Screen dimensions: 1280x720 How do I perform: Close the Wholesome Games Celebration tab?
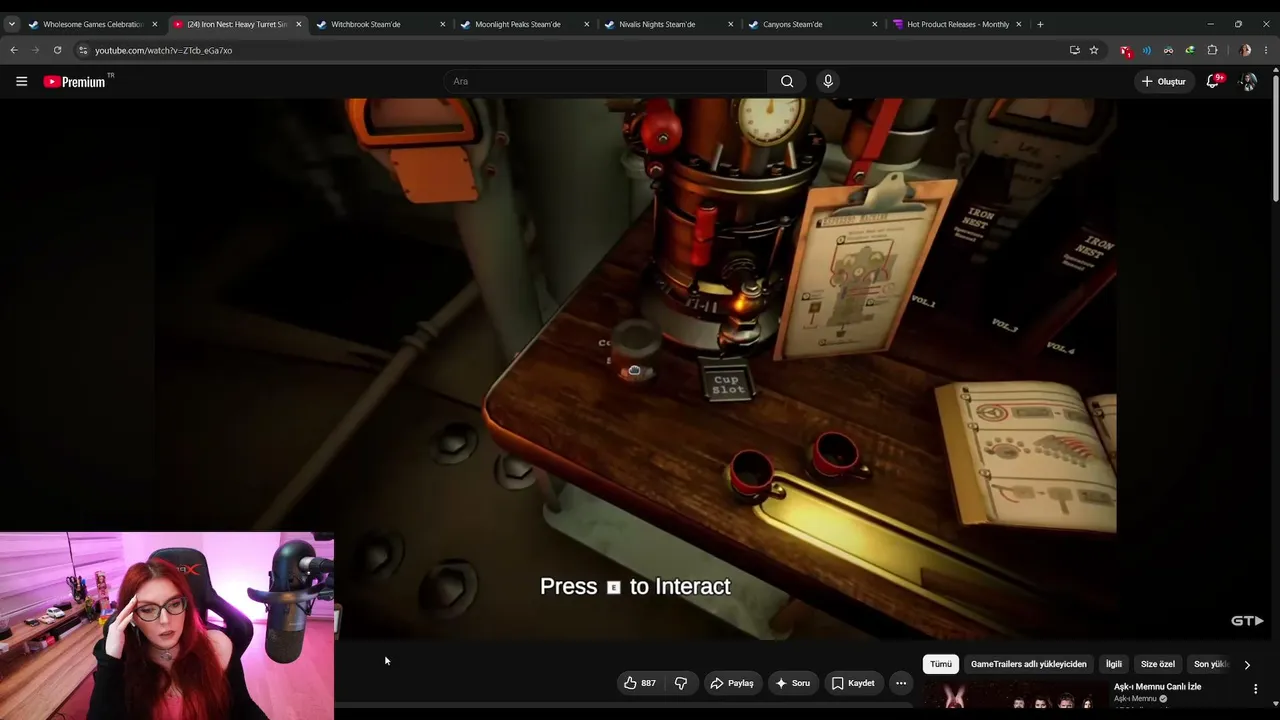(155, 24)
